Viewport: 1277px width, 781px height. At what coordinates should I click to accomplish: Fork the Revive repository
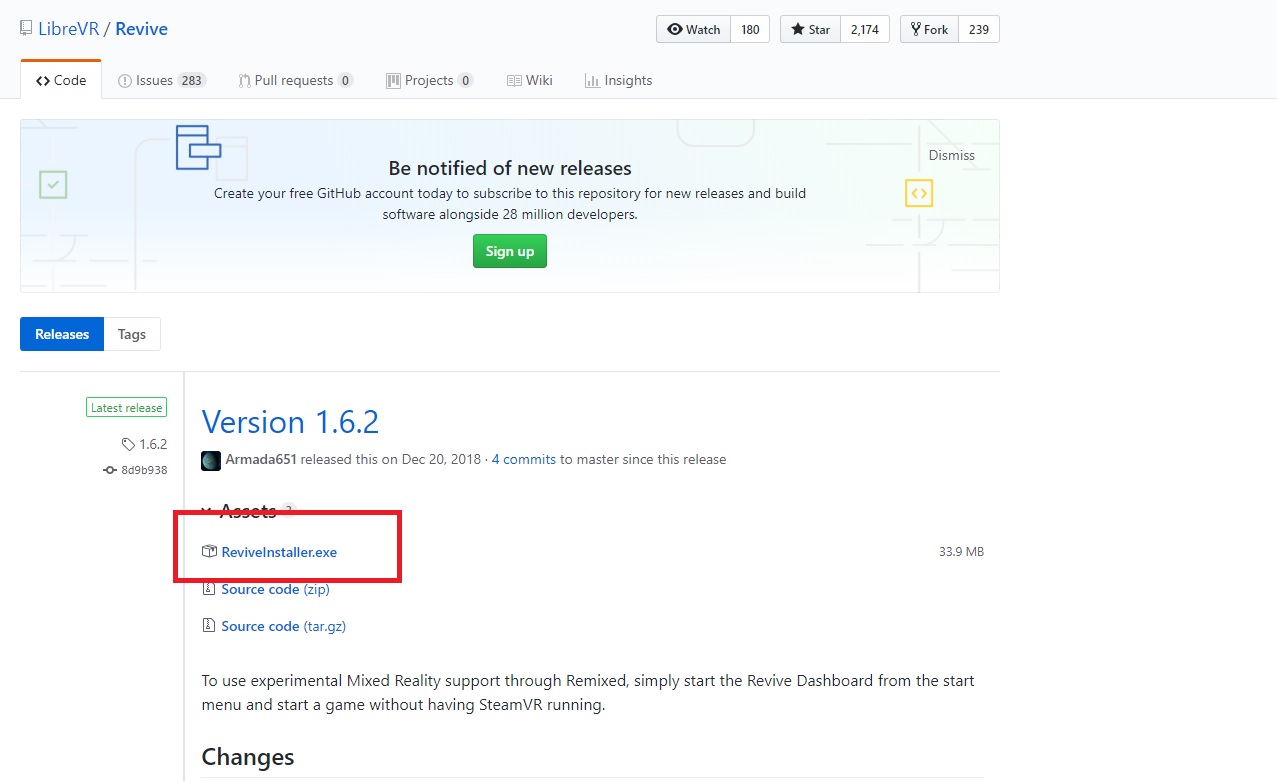tap(929, 29)
